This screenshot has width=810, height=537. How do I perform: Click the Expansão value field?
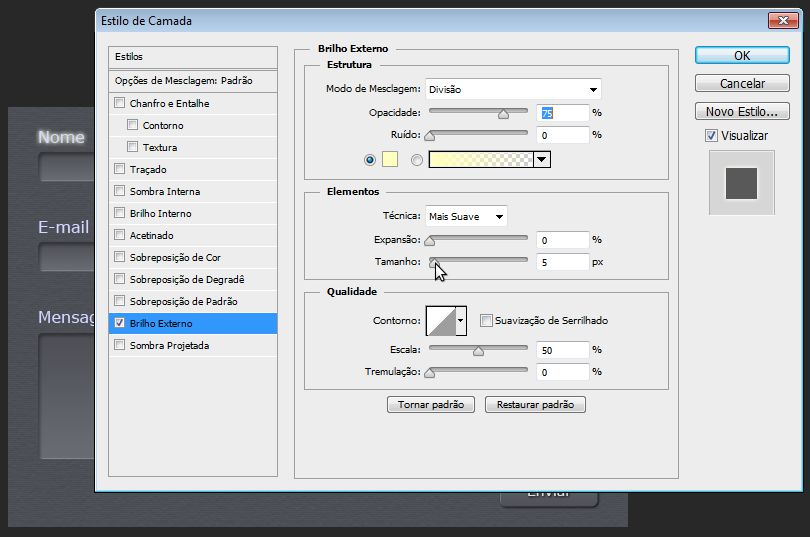click(x=562, y=240)
